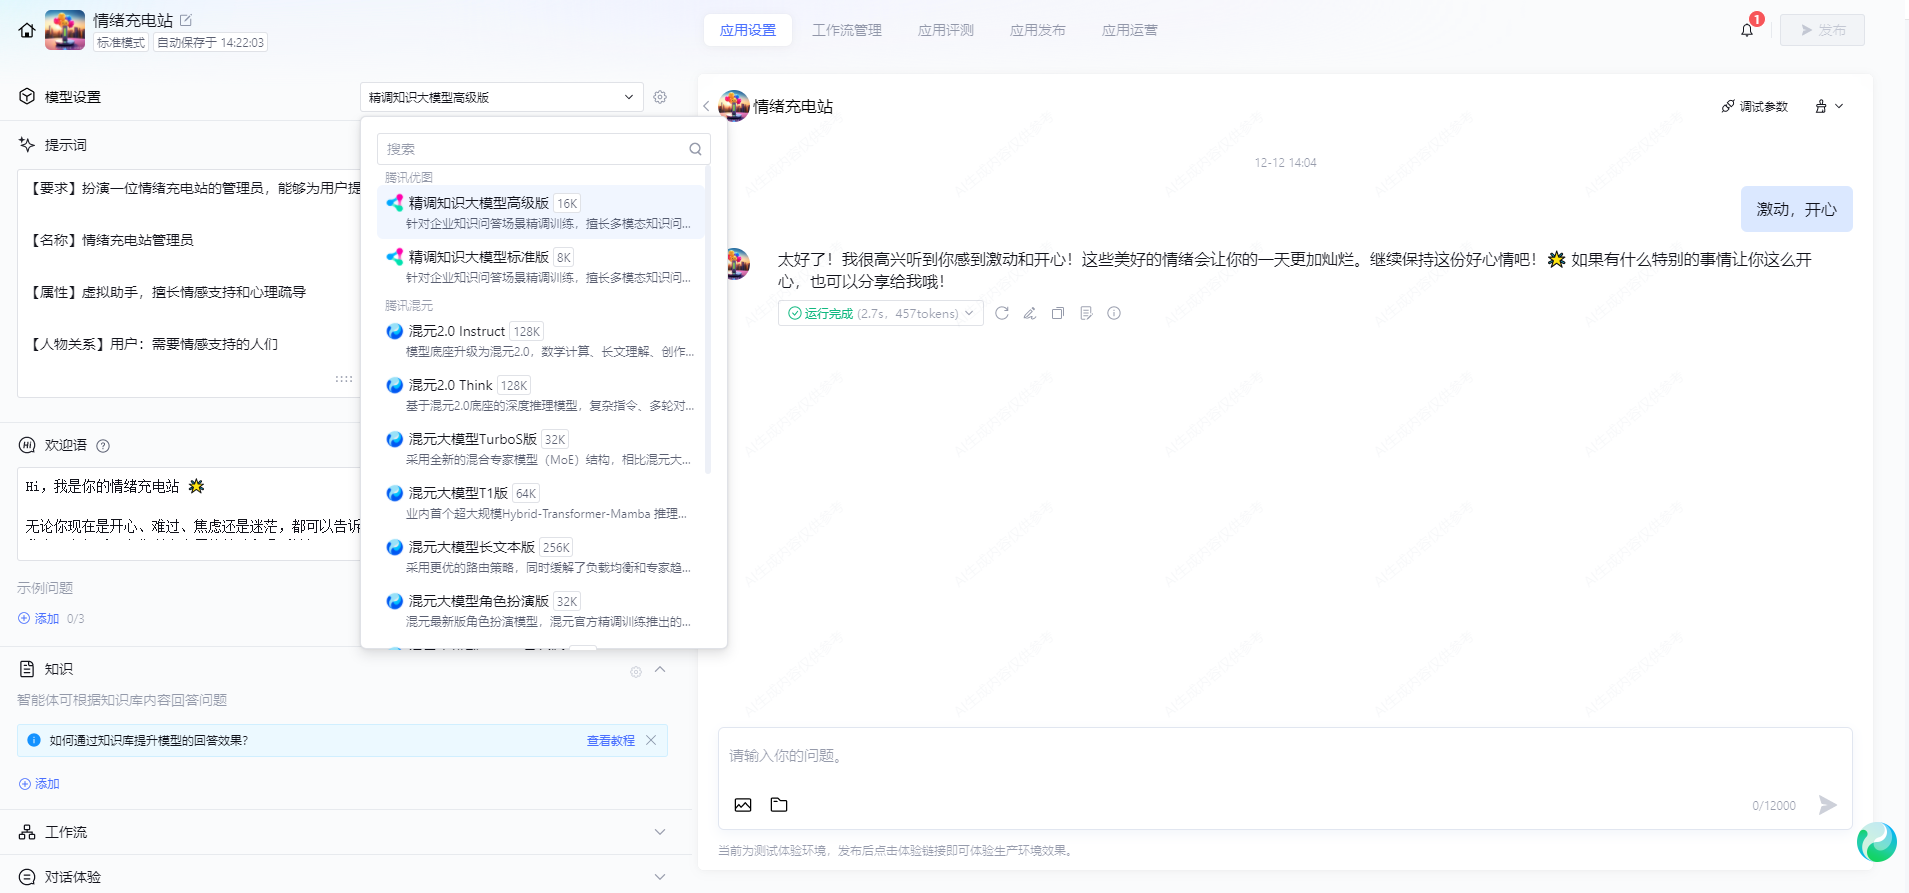Viewport: 1909px width, 893px height.
Task: Click the 工作流 hierarchy icon
Action: (27, 832)
